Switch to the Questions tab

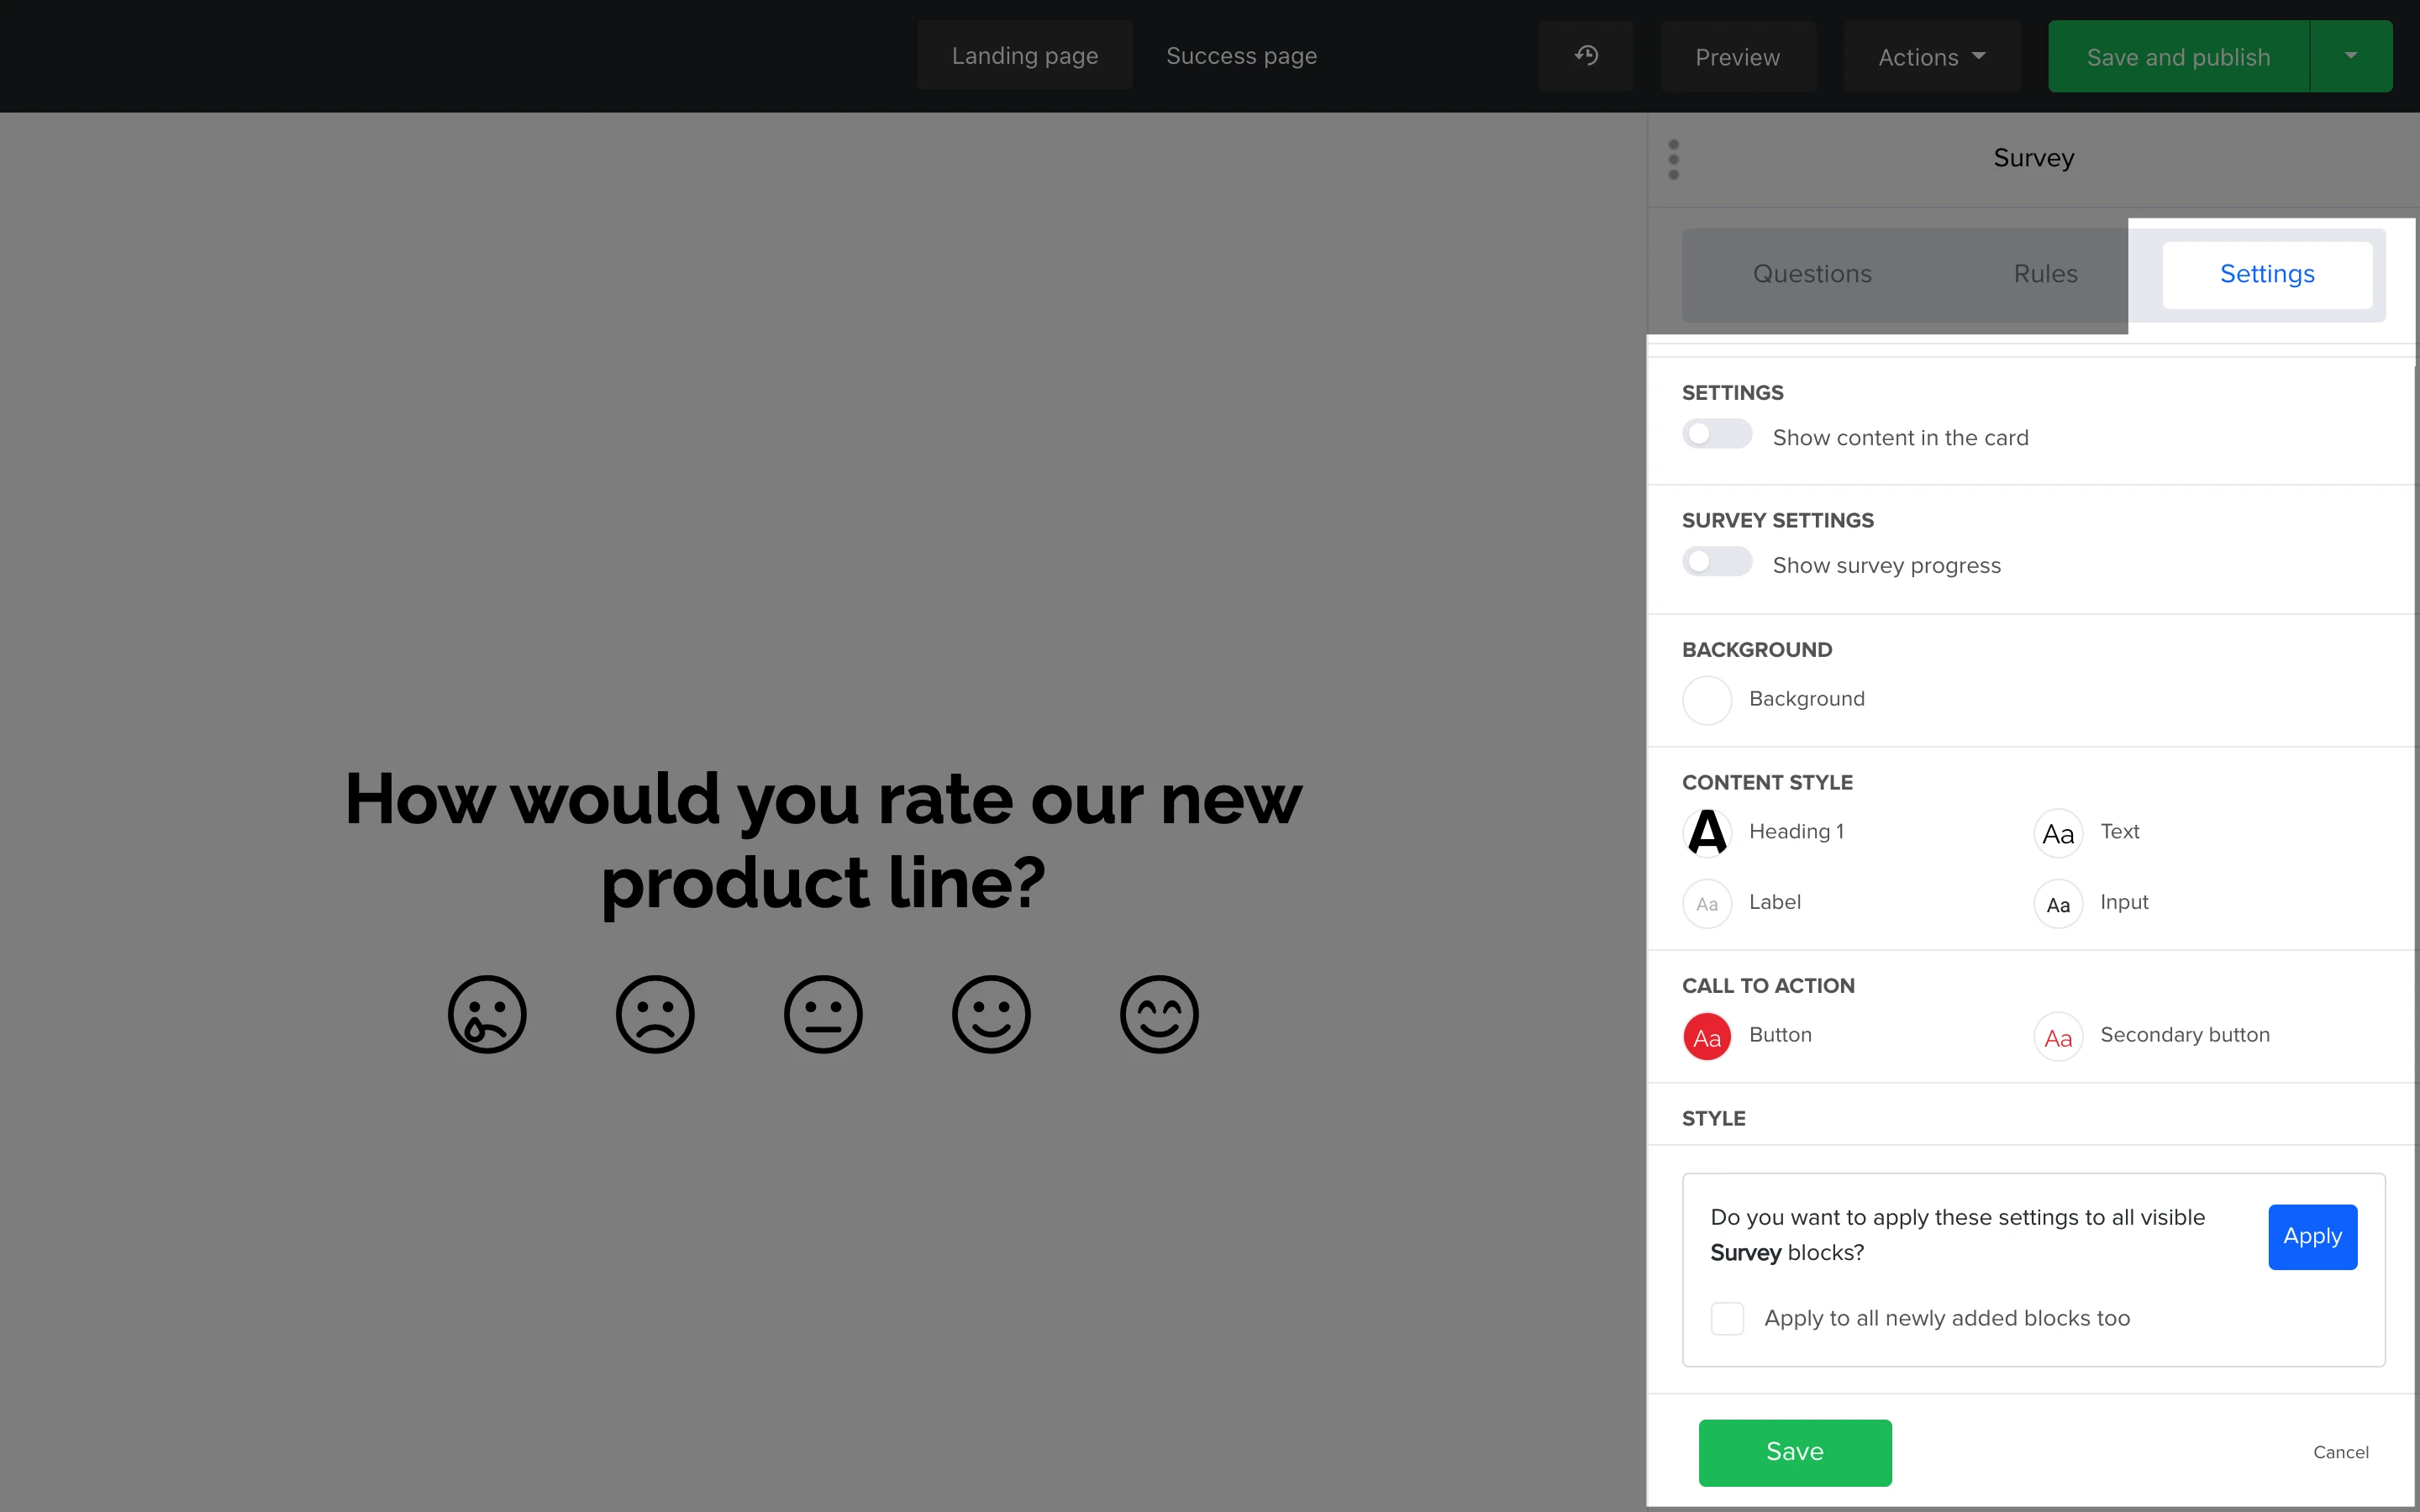1812,274
